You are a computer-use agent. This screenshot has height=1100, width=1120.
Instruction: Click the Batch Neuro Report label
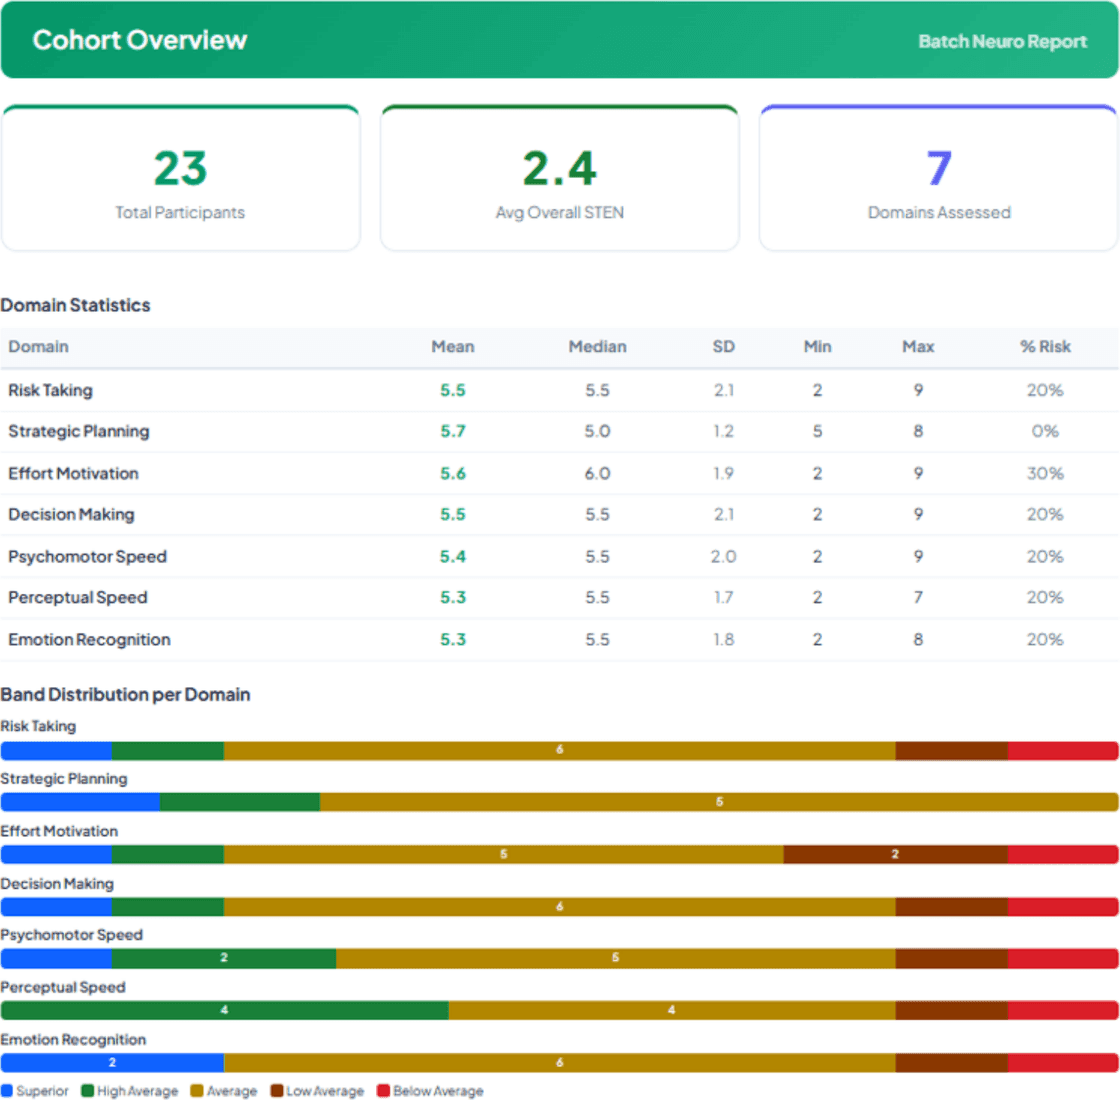click(1002, 41)
